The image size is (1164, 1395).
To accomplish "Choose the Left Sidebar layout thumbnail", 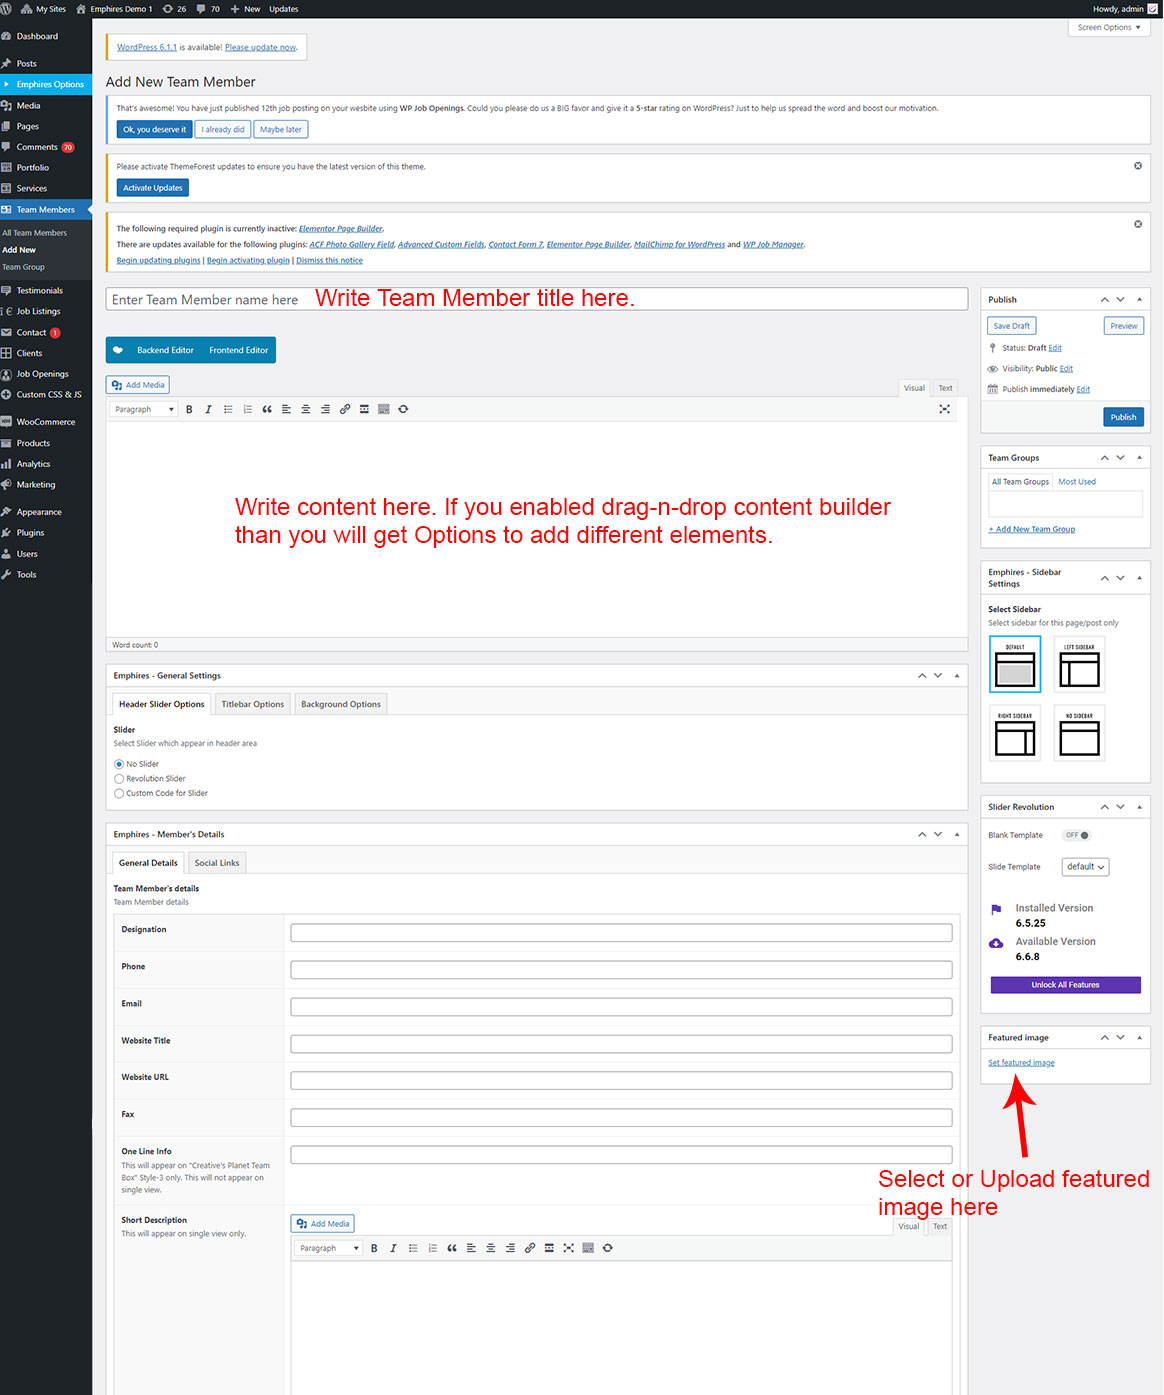I will pos(1079,665).
